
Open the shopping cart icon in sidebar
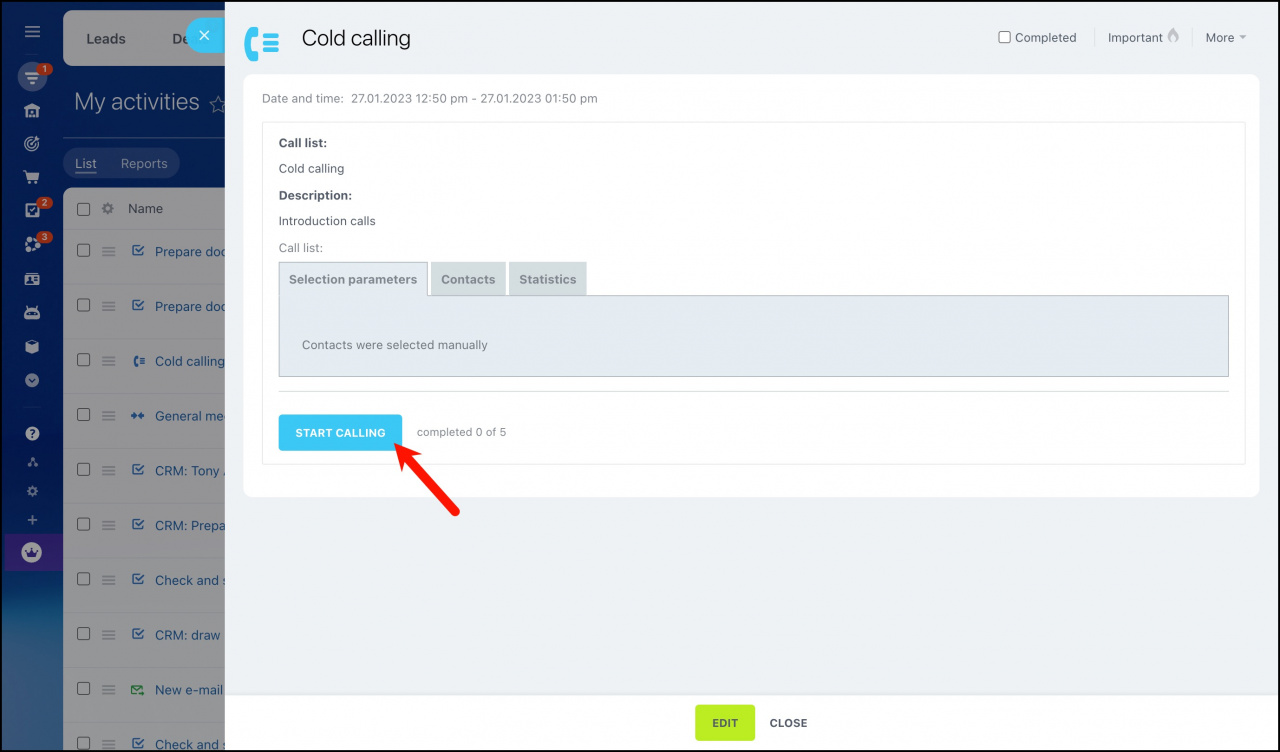click(x=32, y=177)
